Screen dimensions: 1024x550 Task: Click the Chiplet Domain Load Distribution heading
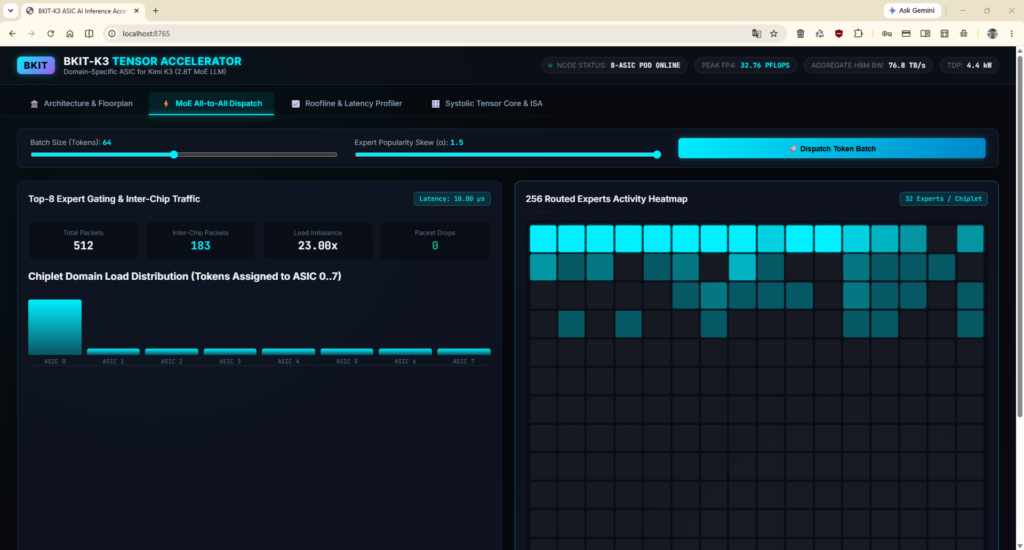tap(185, 276)
